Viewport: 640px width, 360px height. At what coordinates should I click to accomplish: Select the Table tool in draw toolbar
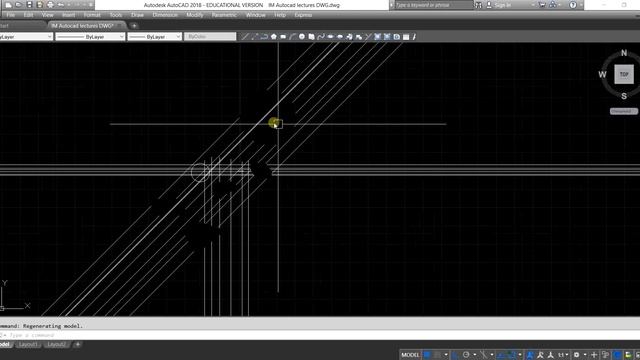tap(406, 37)
